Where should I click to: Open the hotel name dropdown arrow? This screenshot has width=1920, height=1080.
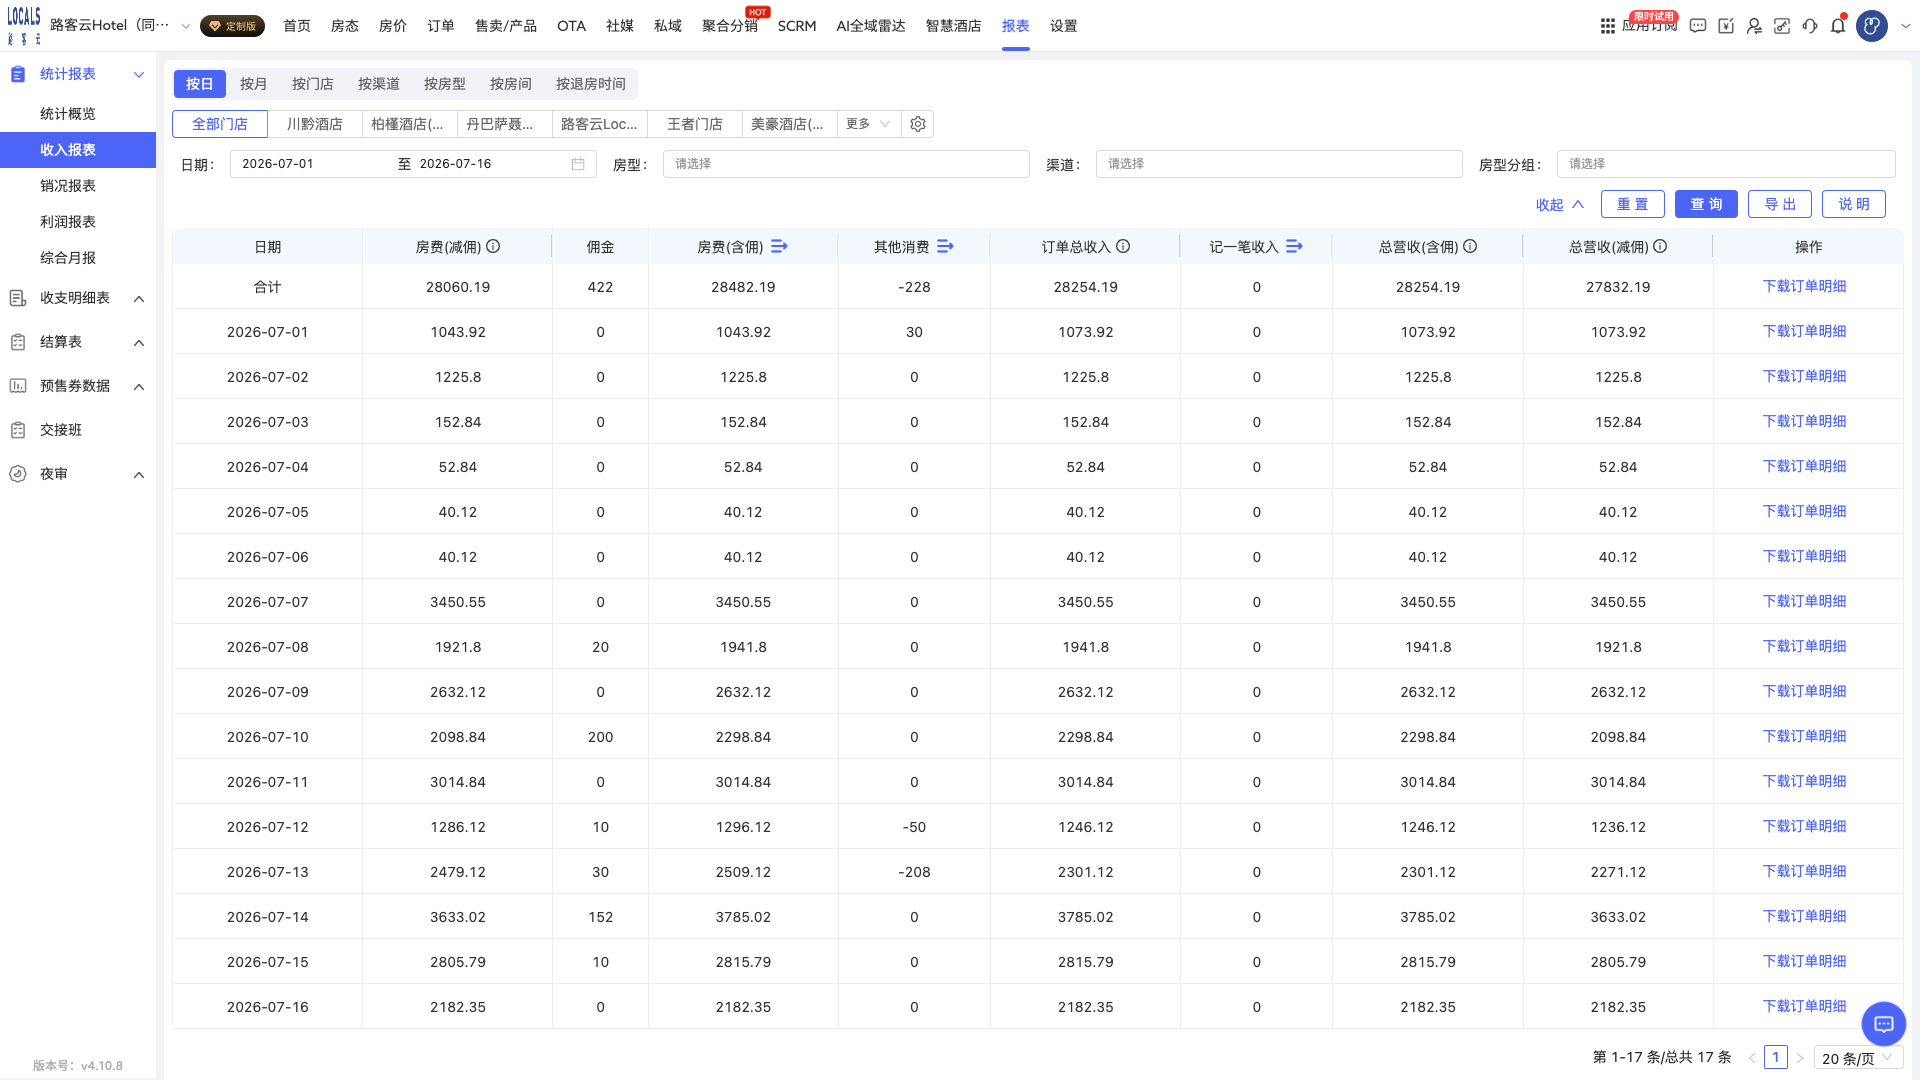click(x=186, y=26)
